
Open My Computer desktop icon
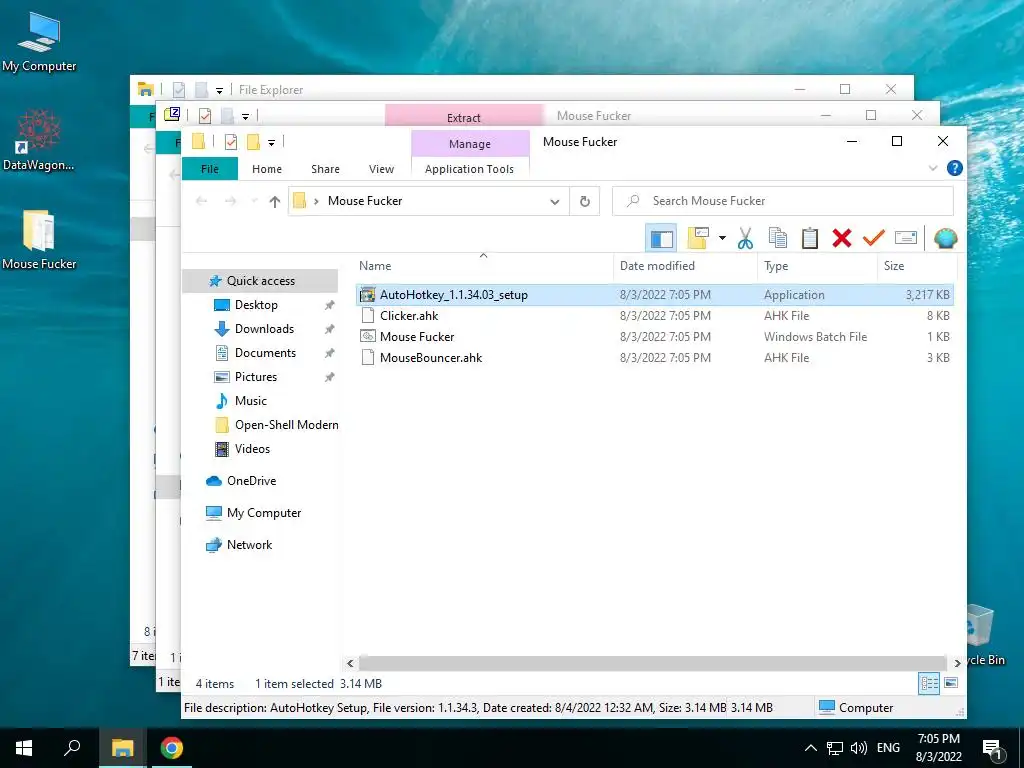(39, 40)
